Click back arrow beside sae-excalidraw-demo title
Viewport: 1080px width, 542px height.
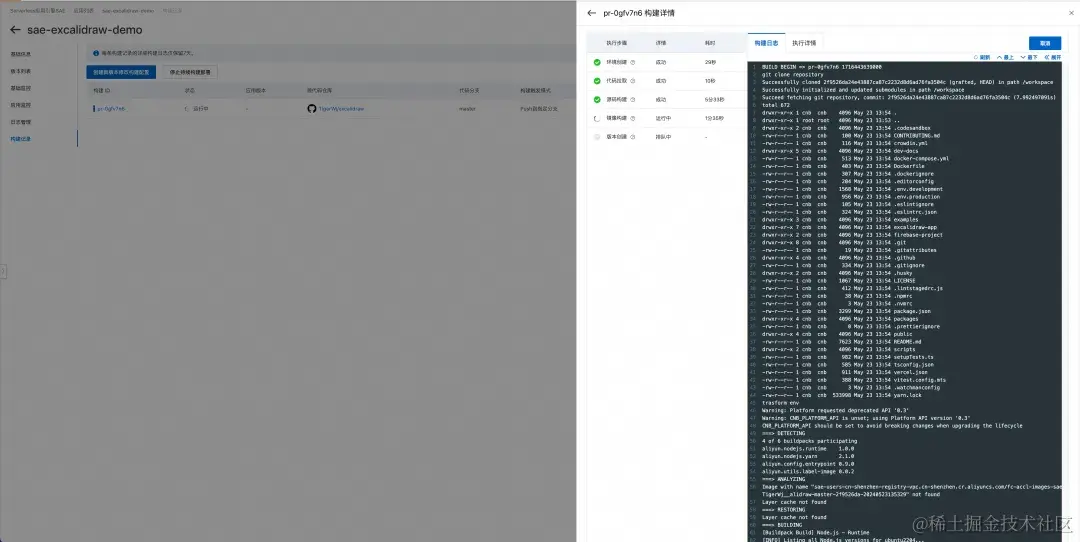tap(15, 30)
